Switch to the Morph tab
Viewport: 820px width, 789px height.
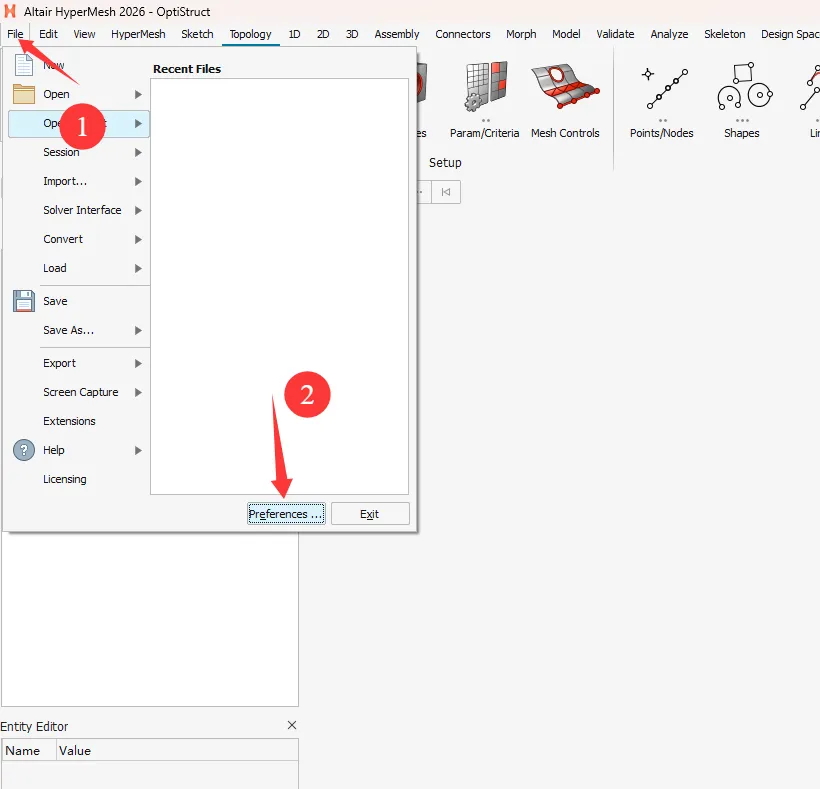click(x=521, y=34)
